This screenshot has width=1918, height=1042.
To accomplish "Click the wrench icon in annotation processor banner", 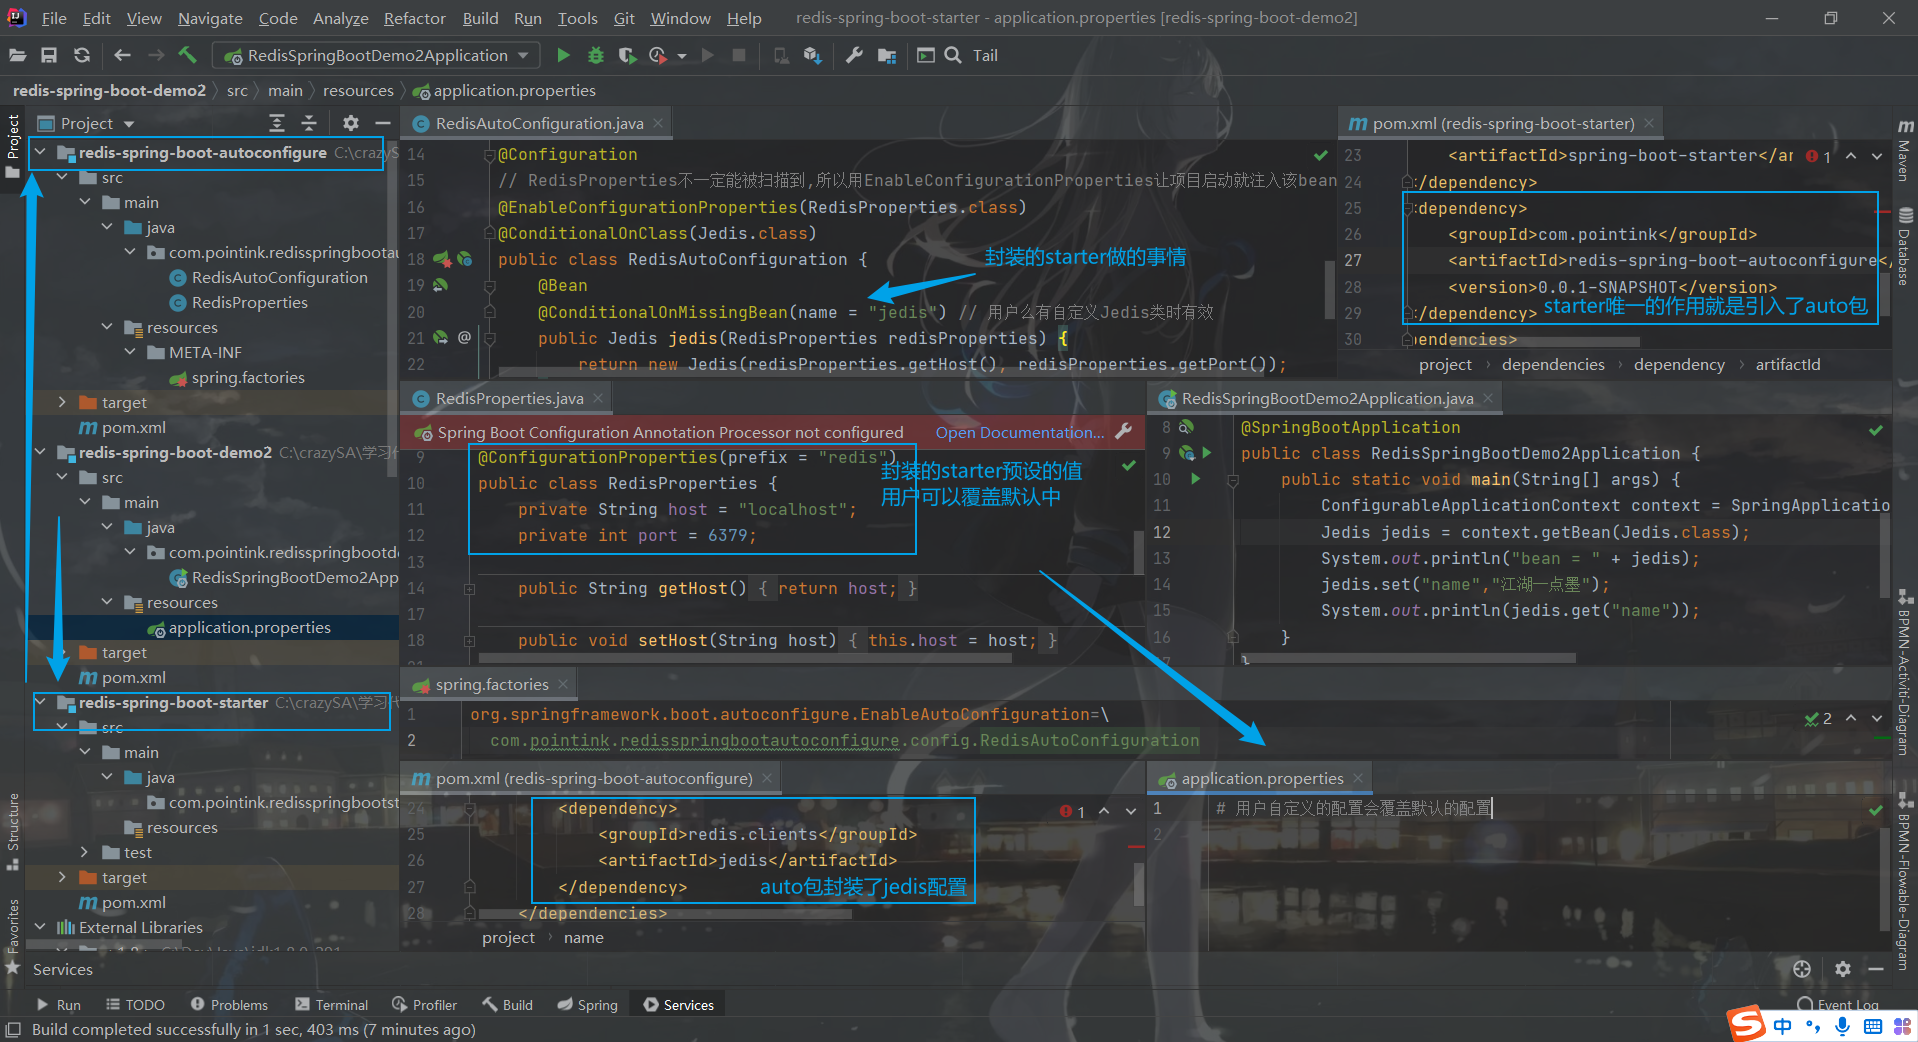I will coord(1124,431).
